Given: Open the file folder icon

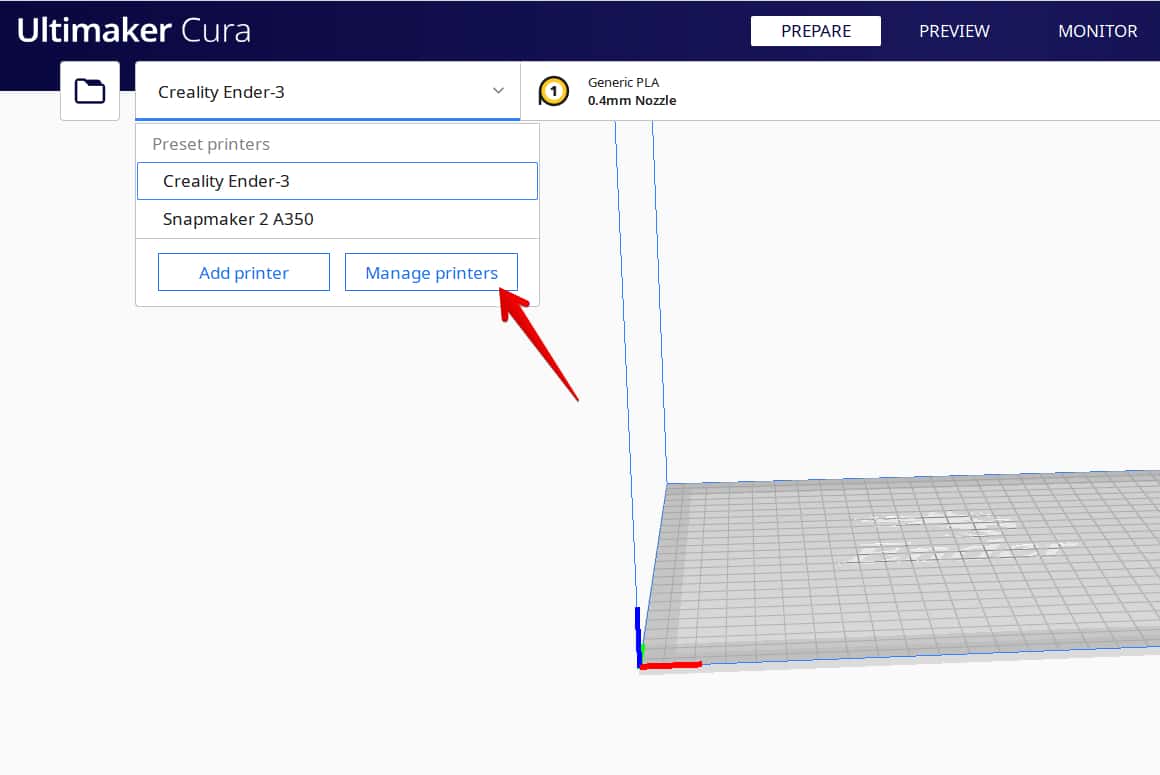Looking at the screenshot, I should (90, 91).
